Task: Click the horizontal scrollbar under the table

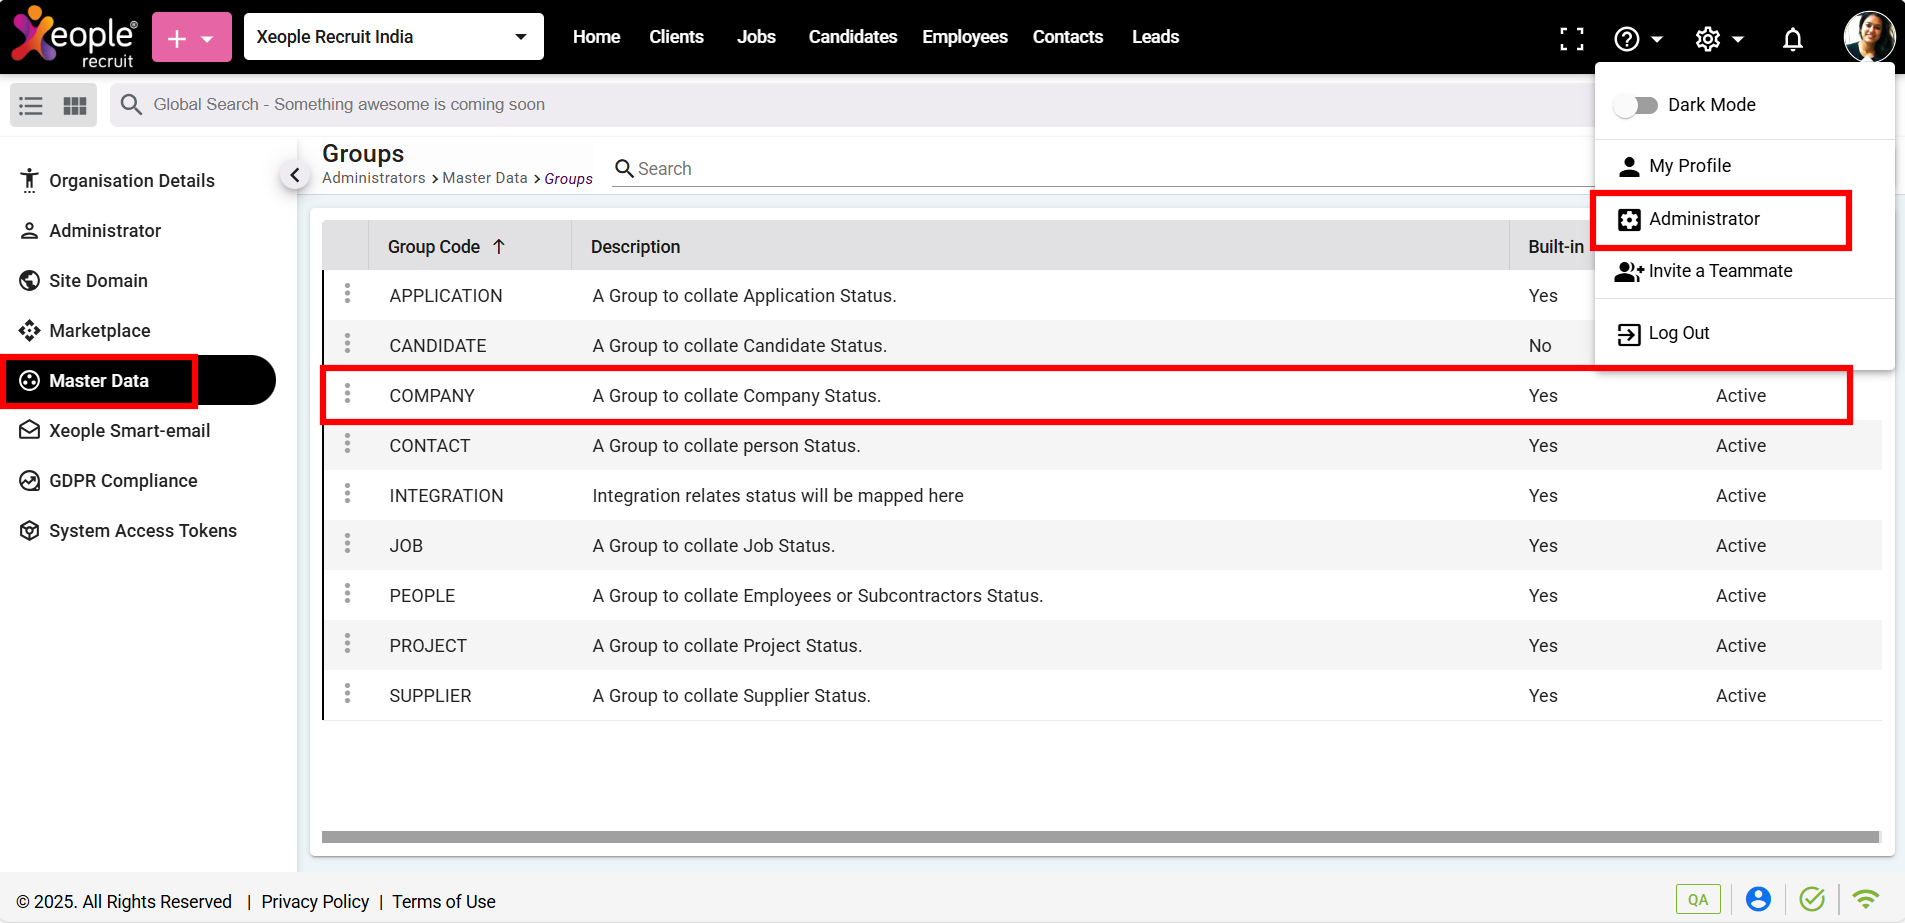Action: click(1100, 837)
